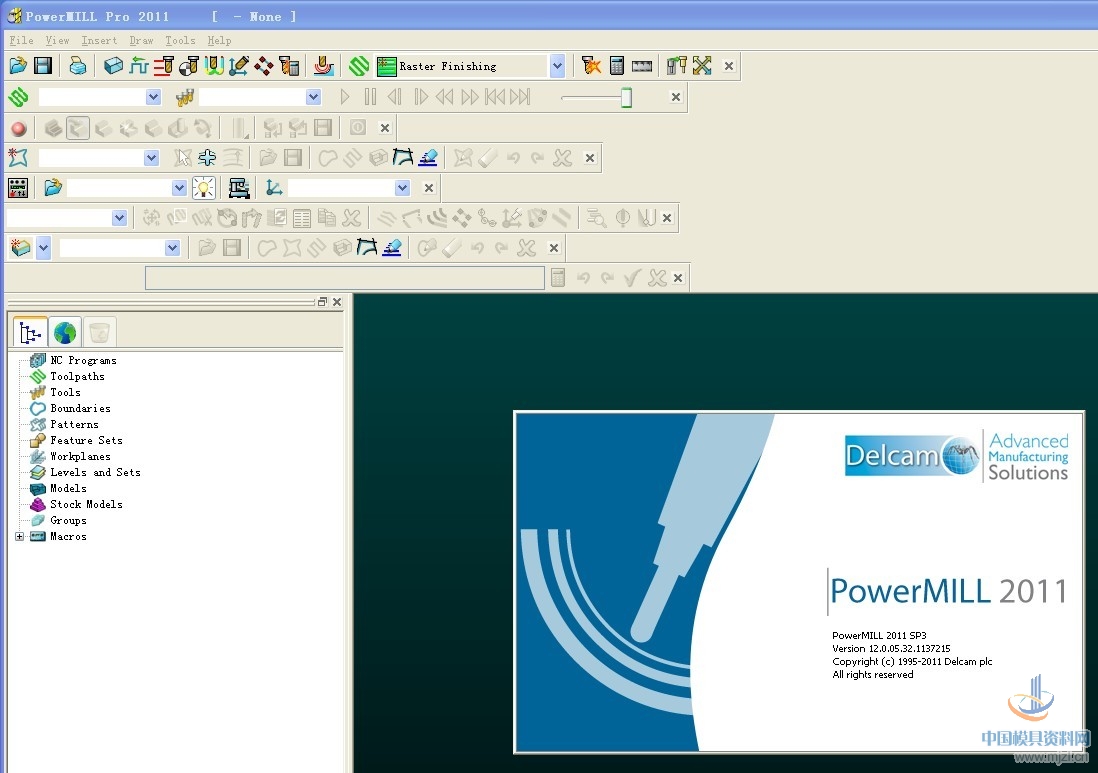Screen dimensions: 1098x773
Task: Select Toolpaths in the explorer tree
Action: [77, 377]
